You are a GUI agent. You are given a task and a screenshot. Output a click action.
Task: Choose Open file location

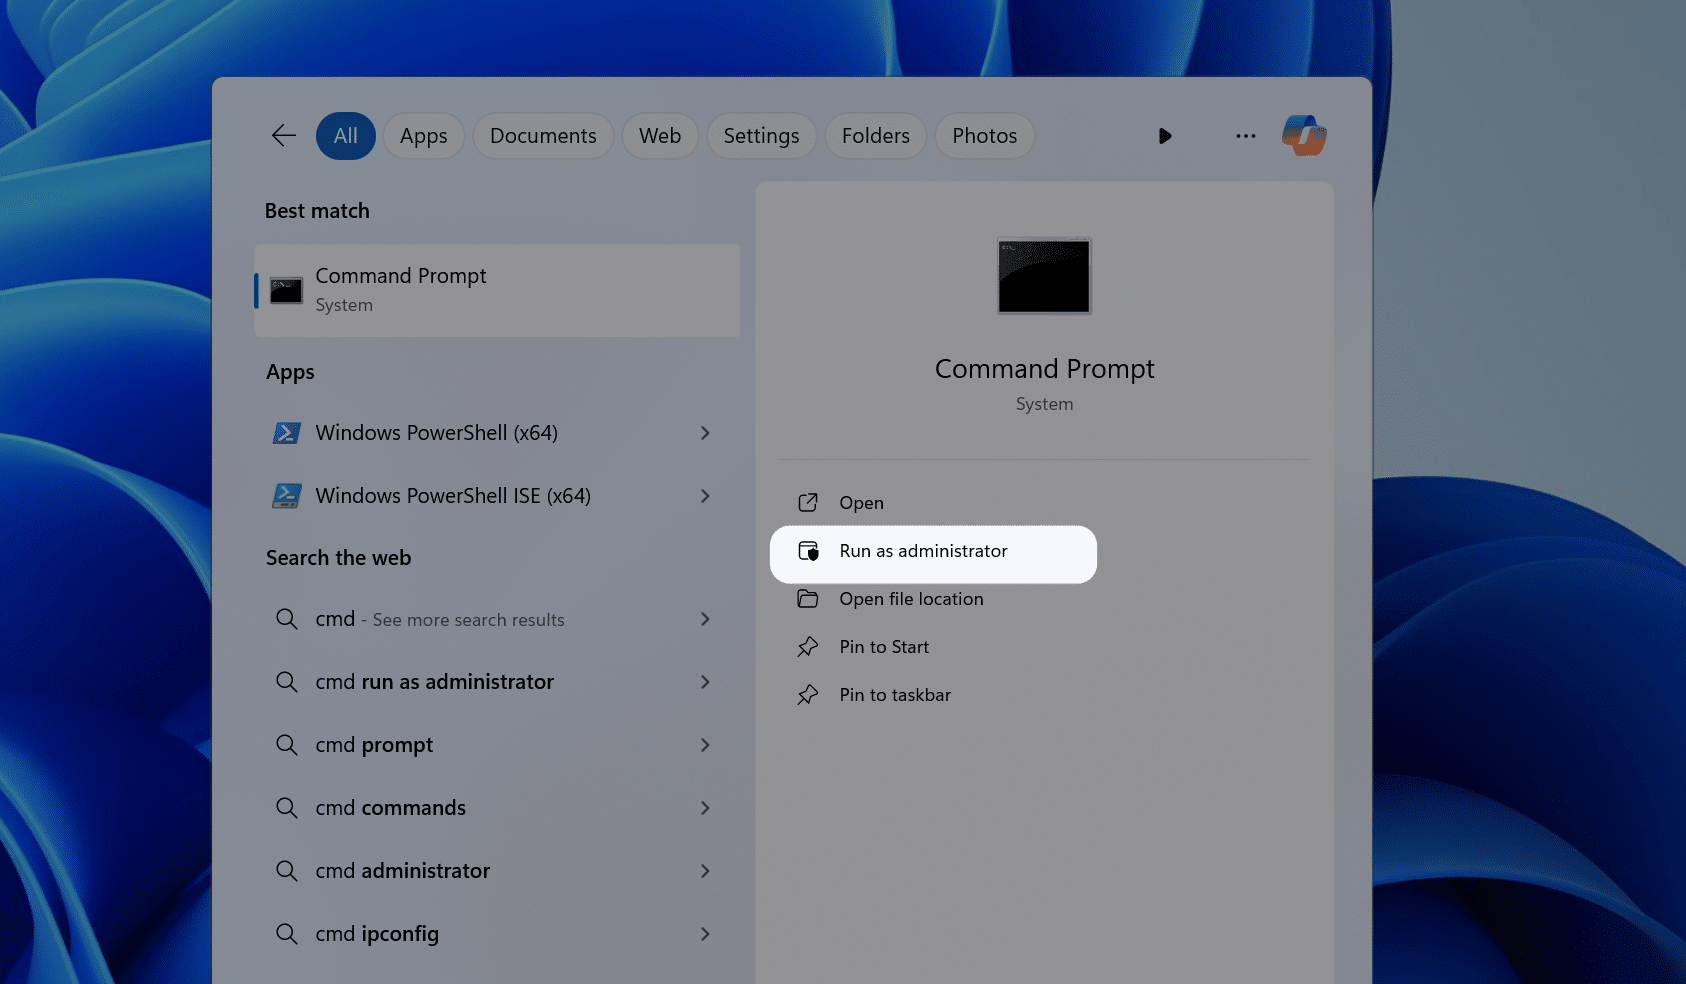[x=912, y=599]
